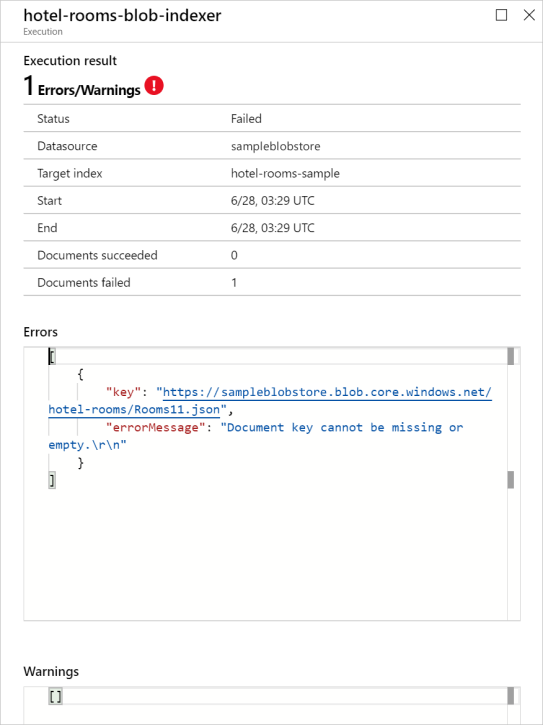Click the End time row
The image size is (543, 725).
click(272, 227)
